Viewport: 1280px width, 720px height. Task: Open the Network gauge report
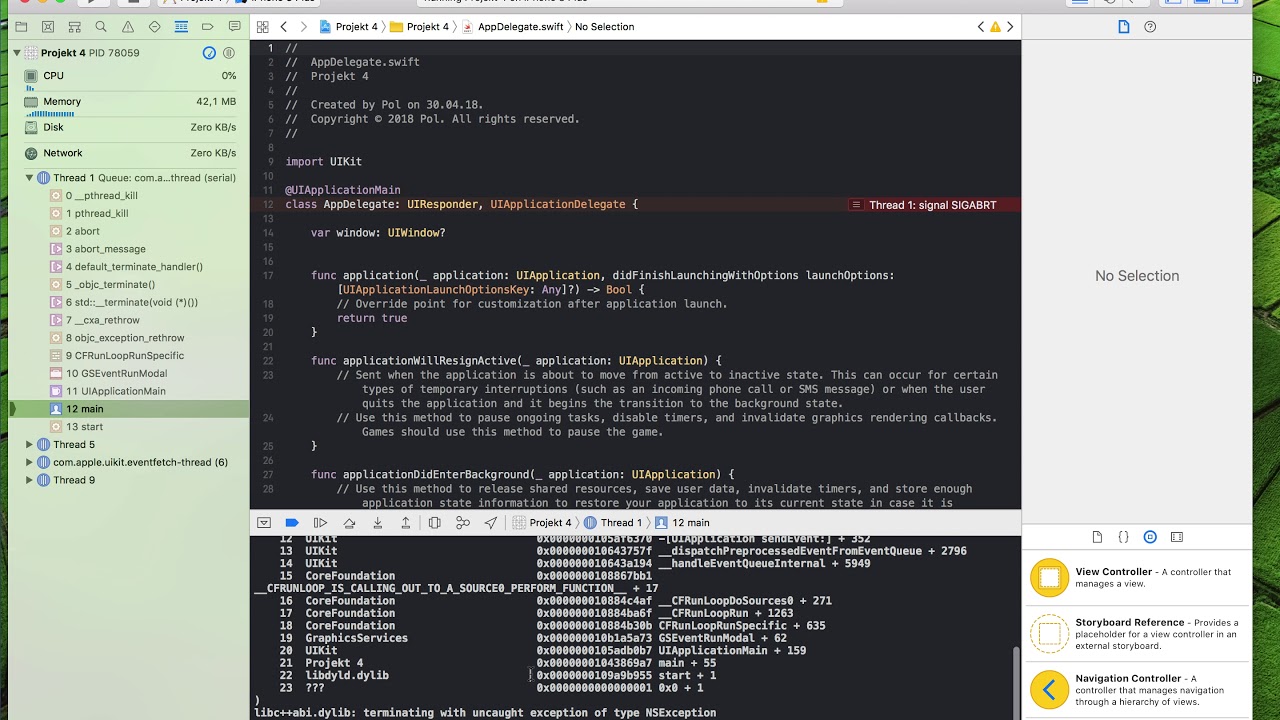click(130, 153)
